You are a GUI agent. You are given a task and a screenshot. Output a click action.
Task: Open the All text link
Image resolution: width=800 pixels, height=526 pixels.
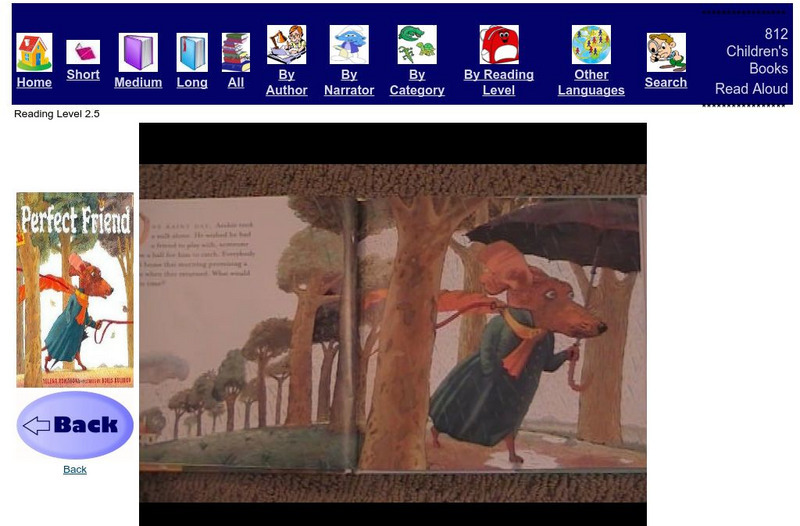(236, 83)
